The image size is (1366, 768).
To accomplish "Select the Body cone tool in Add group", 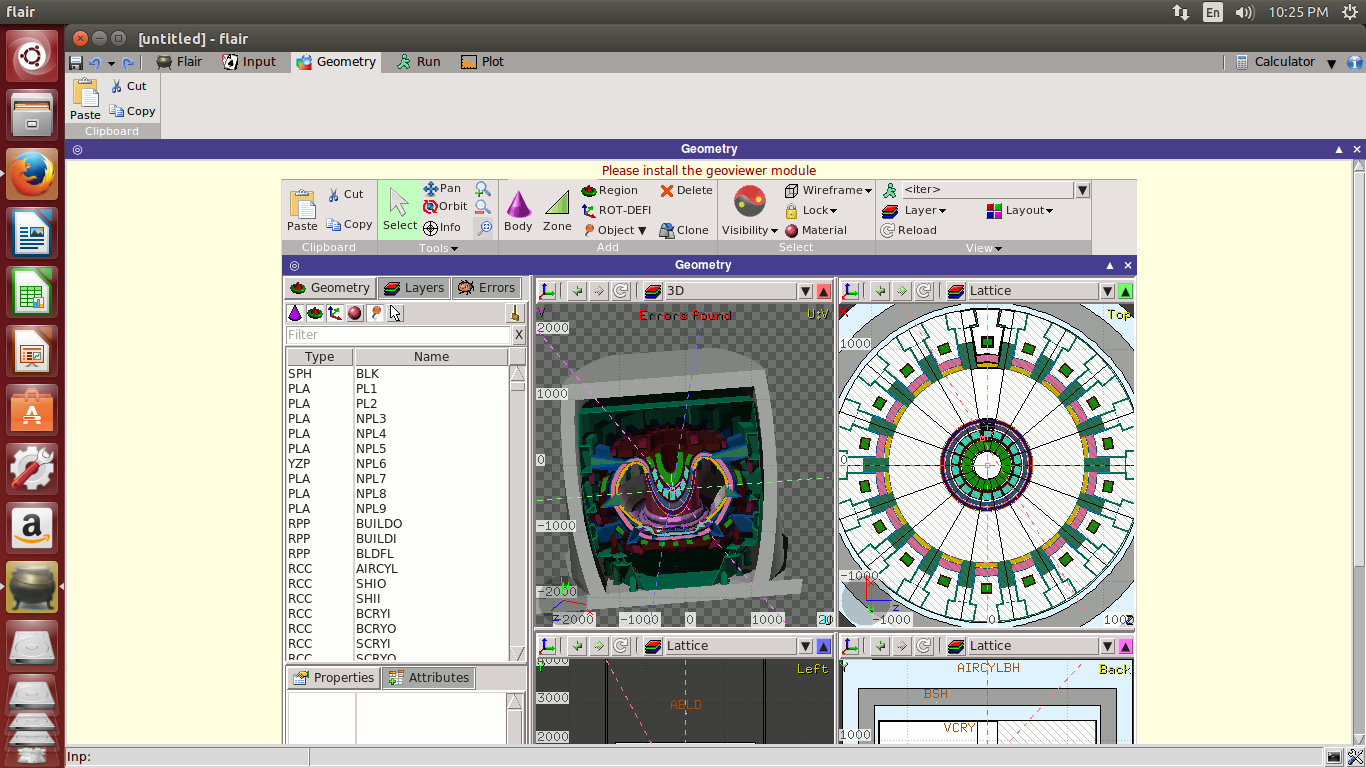I will [518, 210].
